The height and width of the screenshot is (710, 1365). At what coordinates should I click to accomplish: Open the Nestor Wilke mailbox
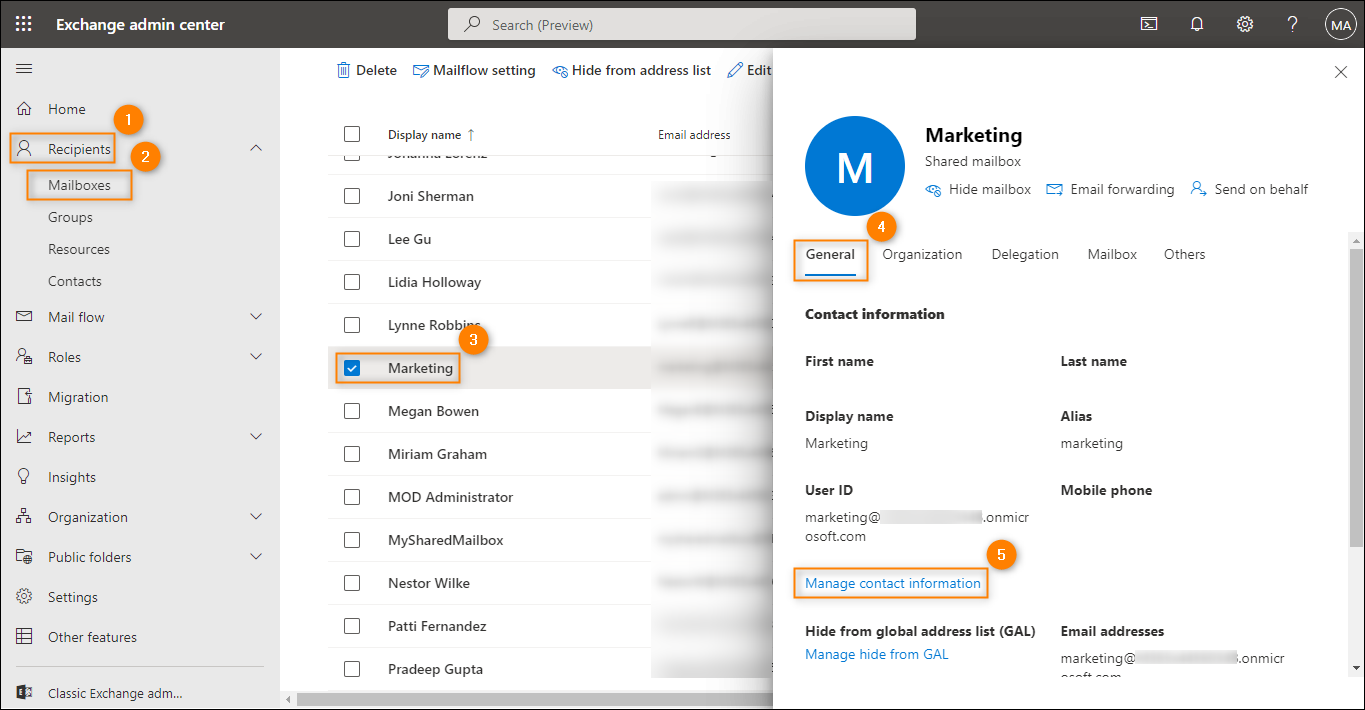point(429,583)
